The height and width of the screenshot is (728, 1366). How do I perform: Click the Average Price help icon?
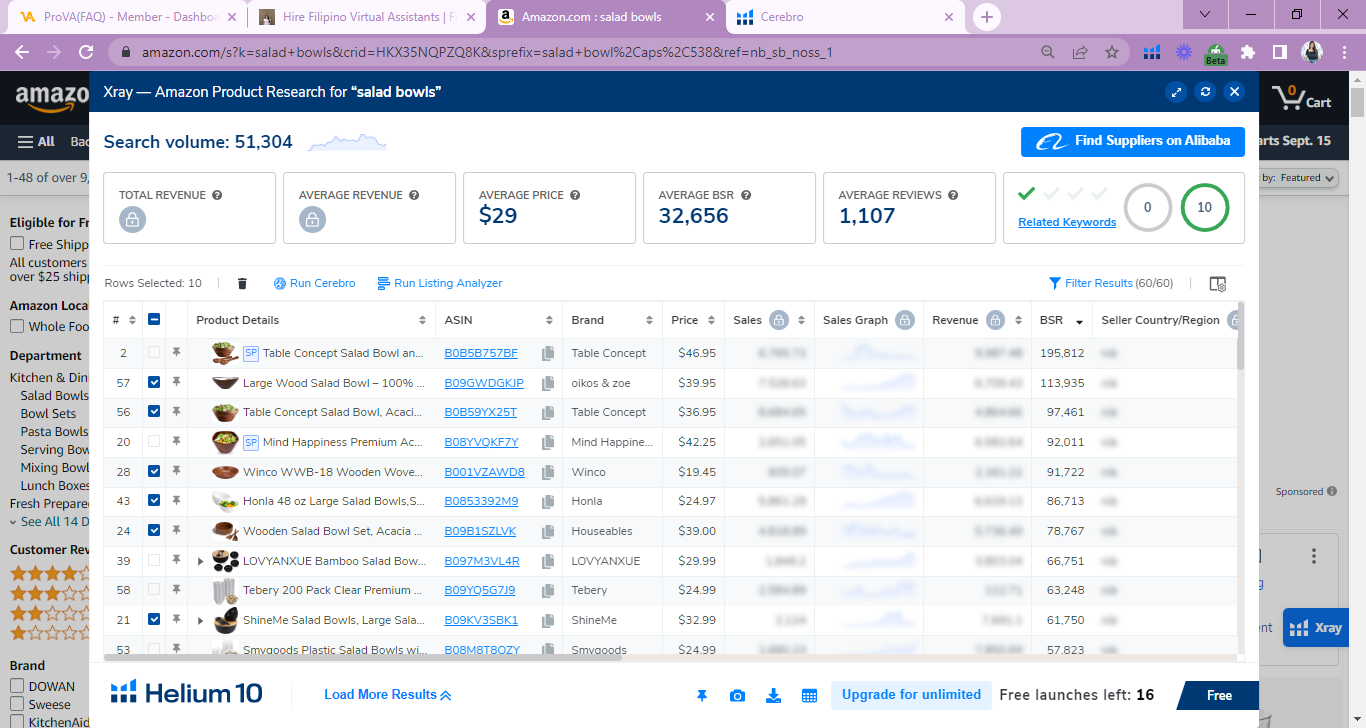[x=575, y=196]
